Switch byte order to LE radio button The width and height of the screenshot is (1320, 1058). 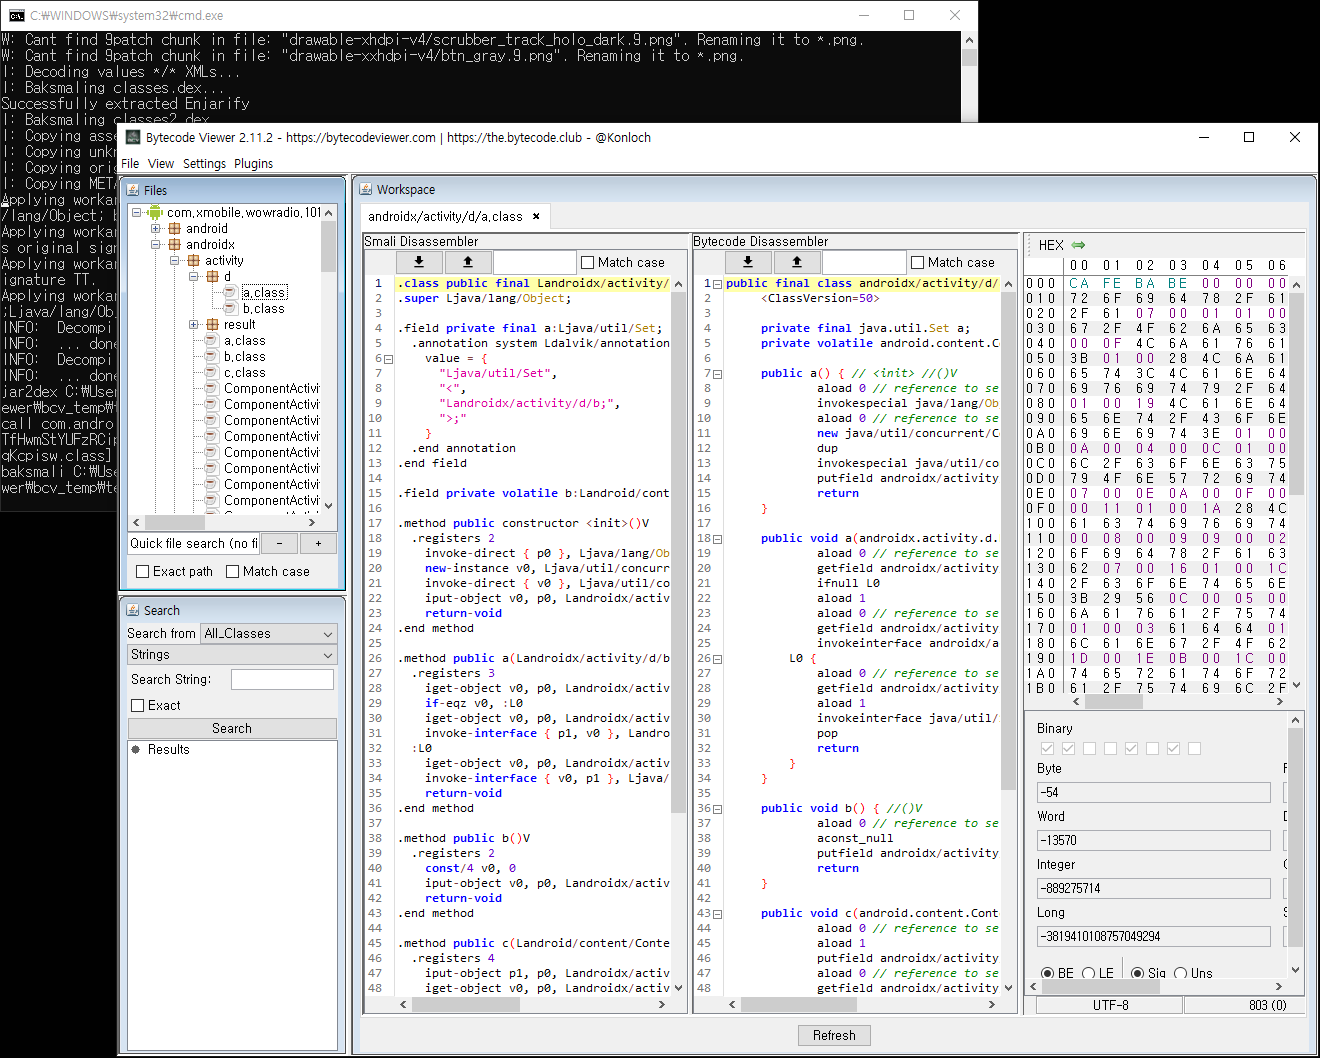pyautogui.click(x=1091, y=973)
